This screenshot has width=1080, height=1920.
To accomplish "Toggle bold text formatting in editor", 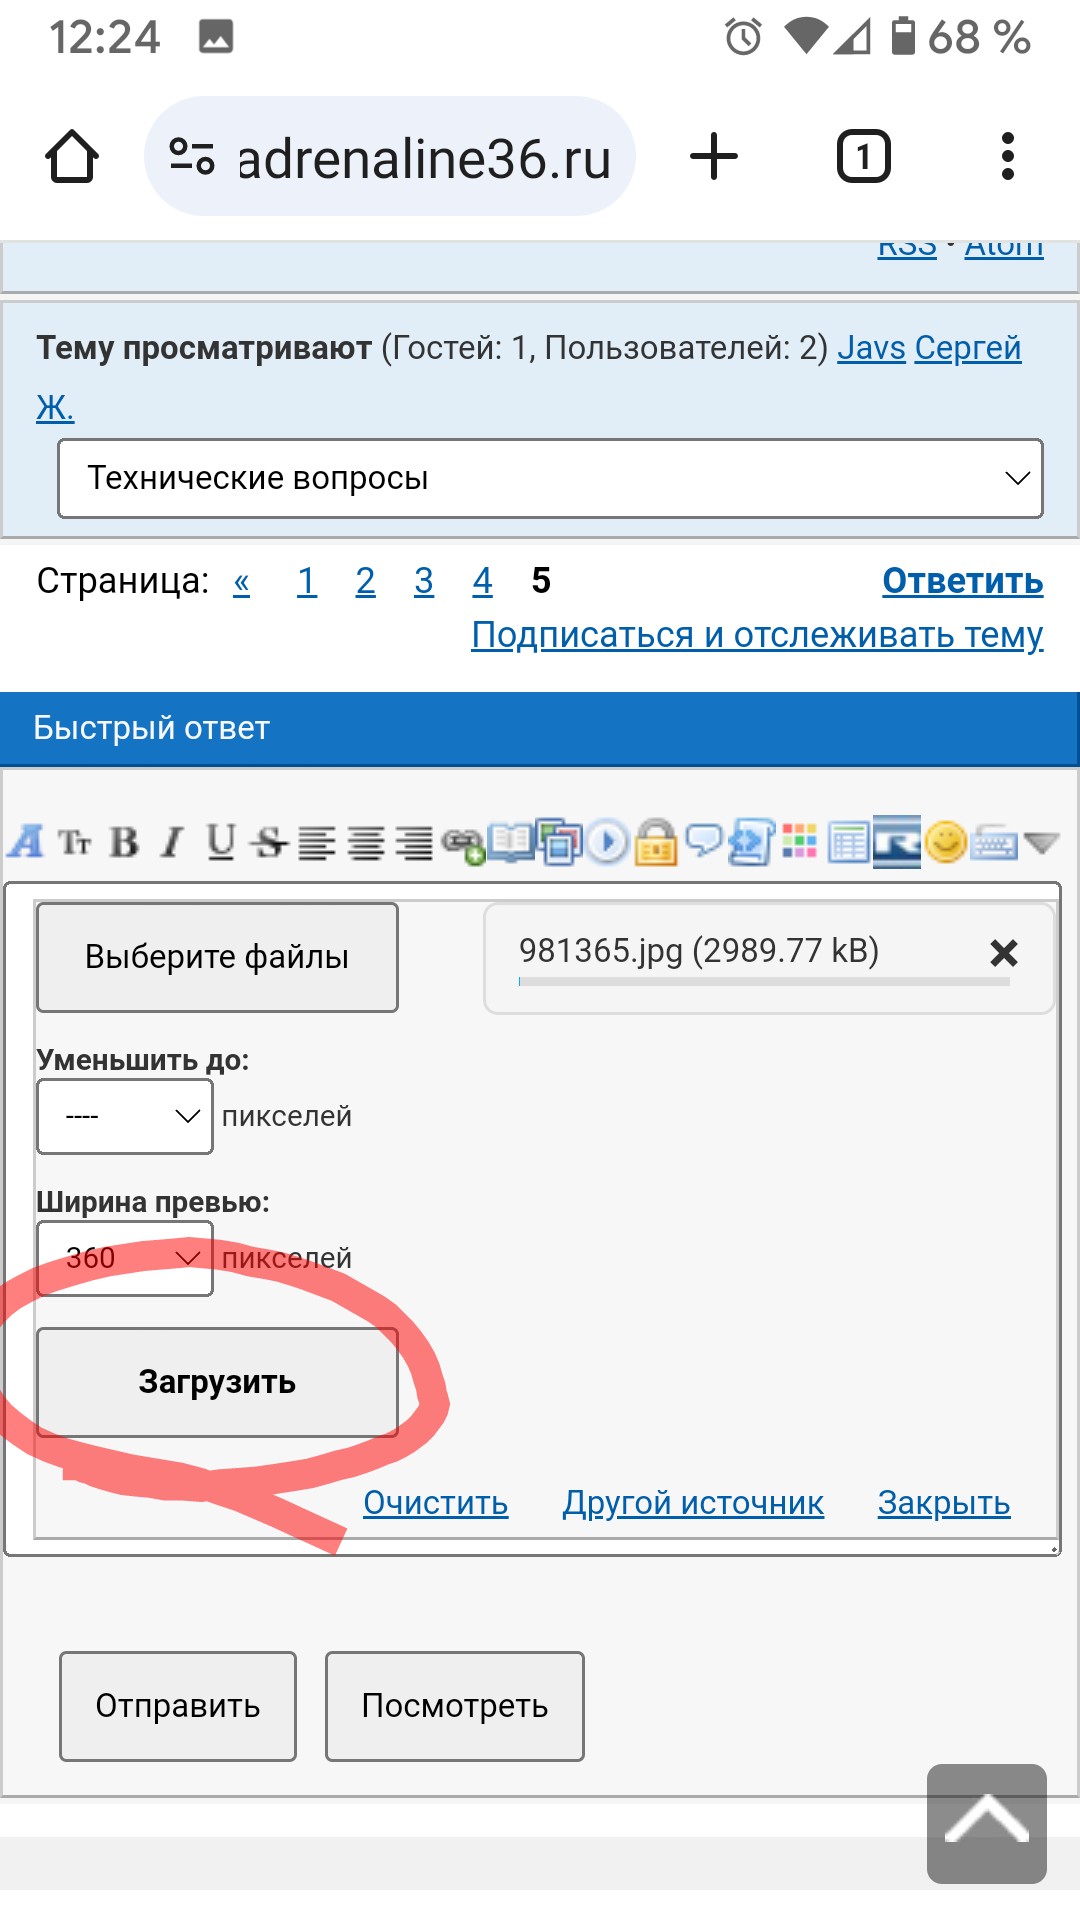I will point(124,843).
